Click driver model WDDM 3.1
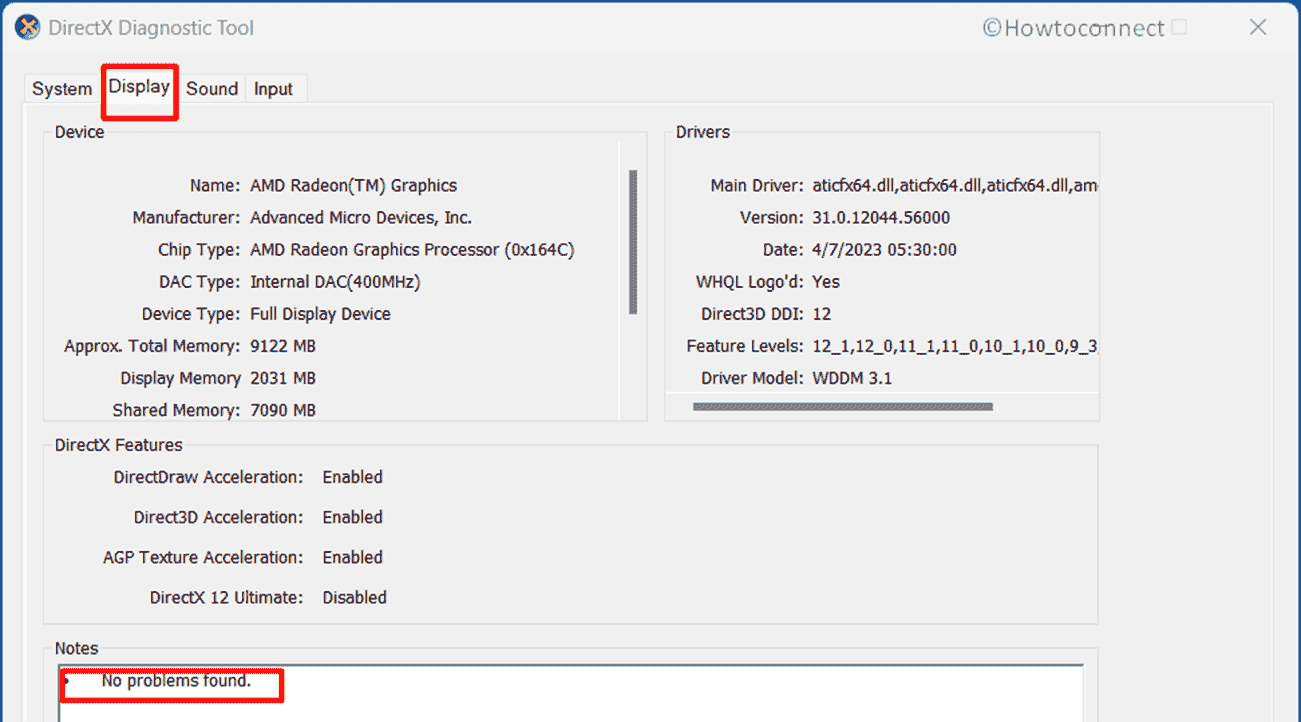This screenshot has height=722, width=1301. click(x=852, y=378)
